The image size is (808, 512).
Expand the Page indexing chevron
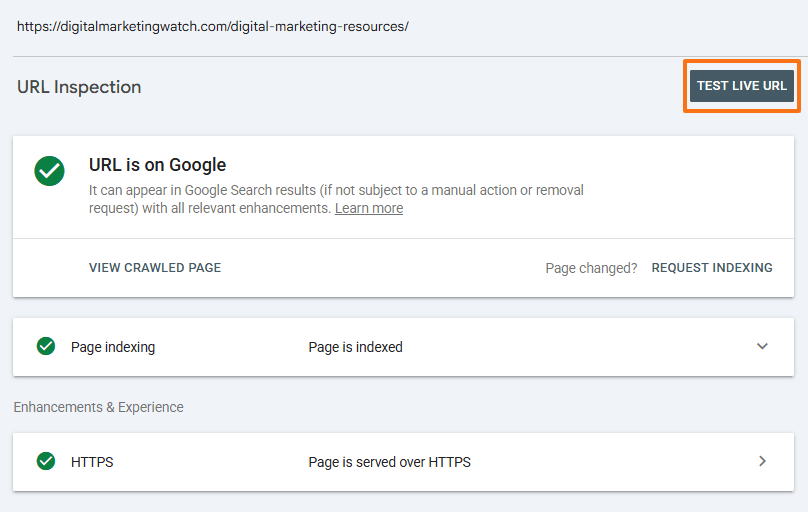click(x=762, y=346)
